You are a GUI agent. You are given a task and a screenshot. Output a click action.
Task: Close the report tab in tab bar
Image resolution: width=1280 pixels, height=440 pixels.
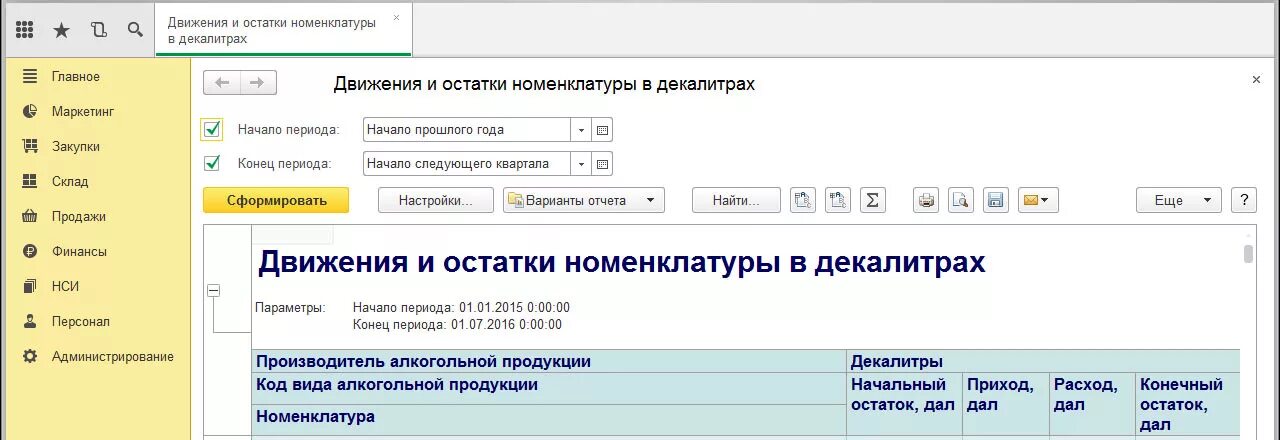pyautogui.click(x=396, y=17)
